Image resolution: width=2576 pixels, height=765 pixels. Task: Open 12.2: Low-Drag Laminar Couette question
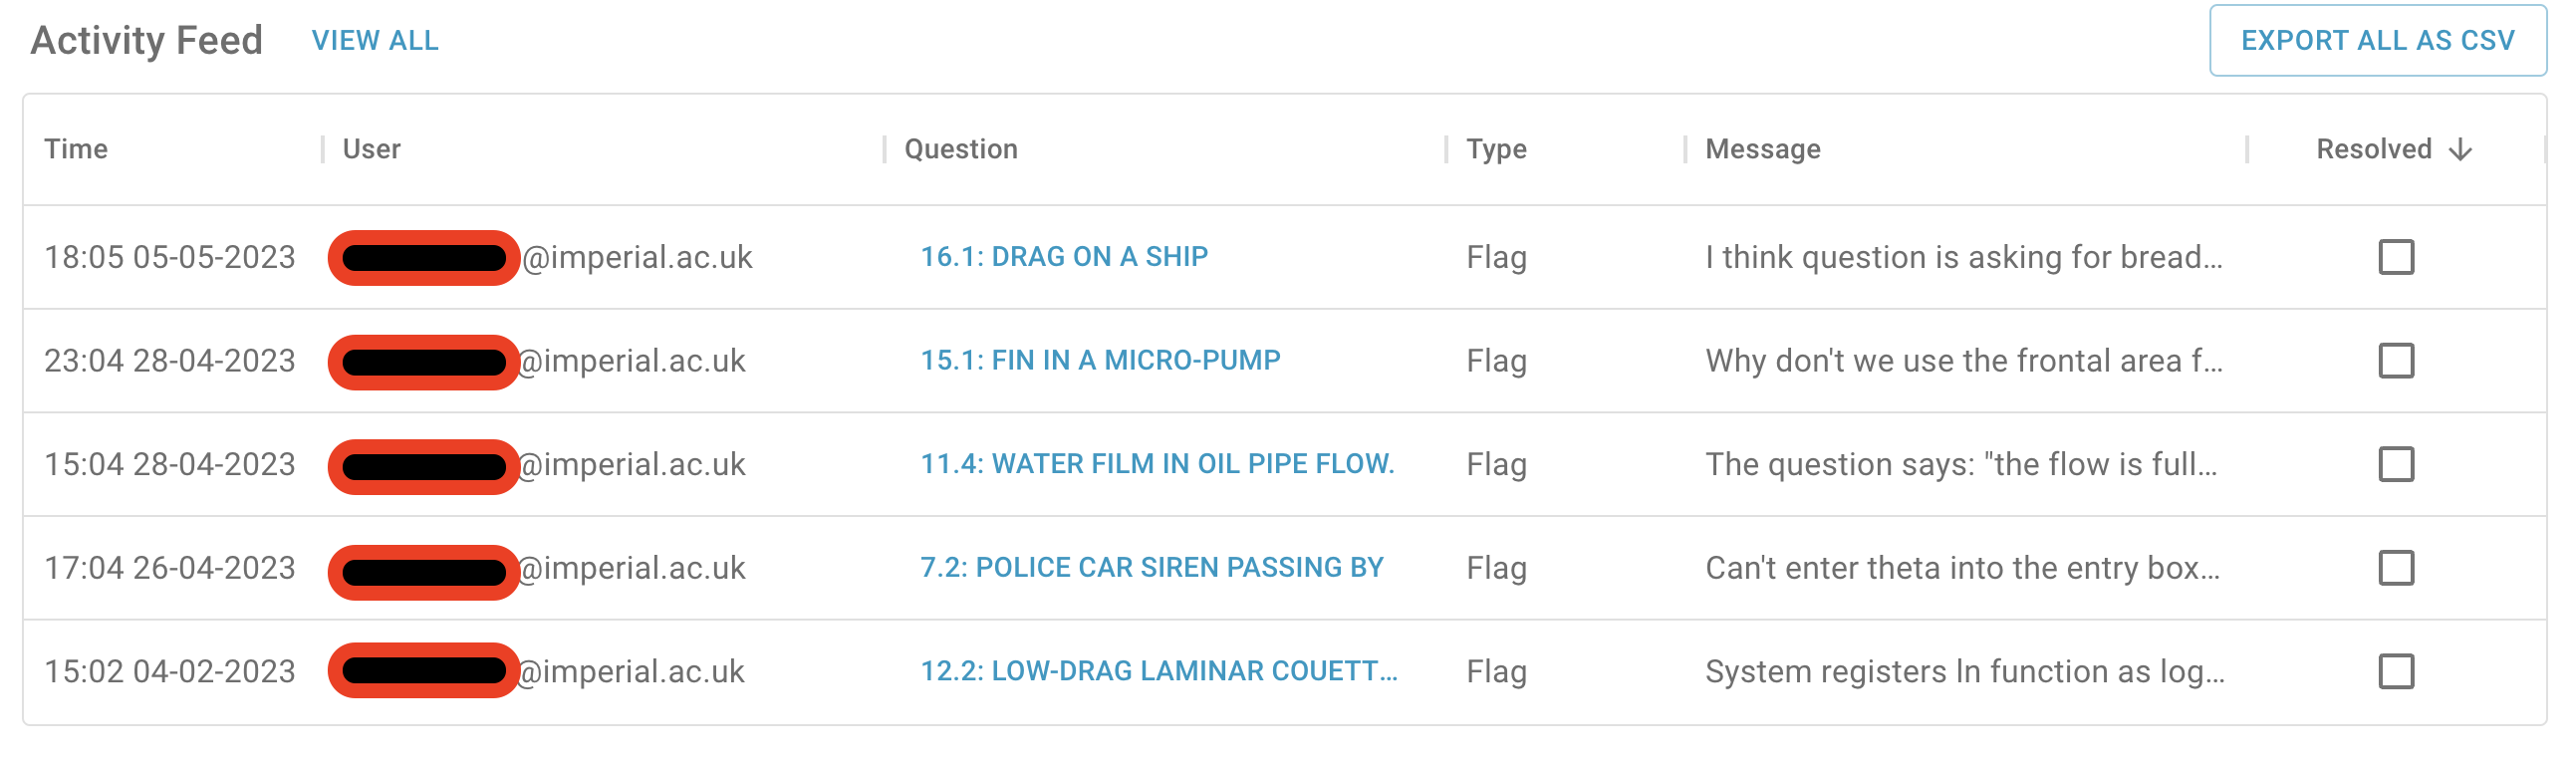1159,671
